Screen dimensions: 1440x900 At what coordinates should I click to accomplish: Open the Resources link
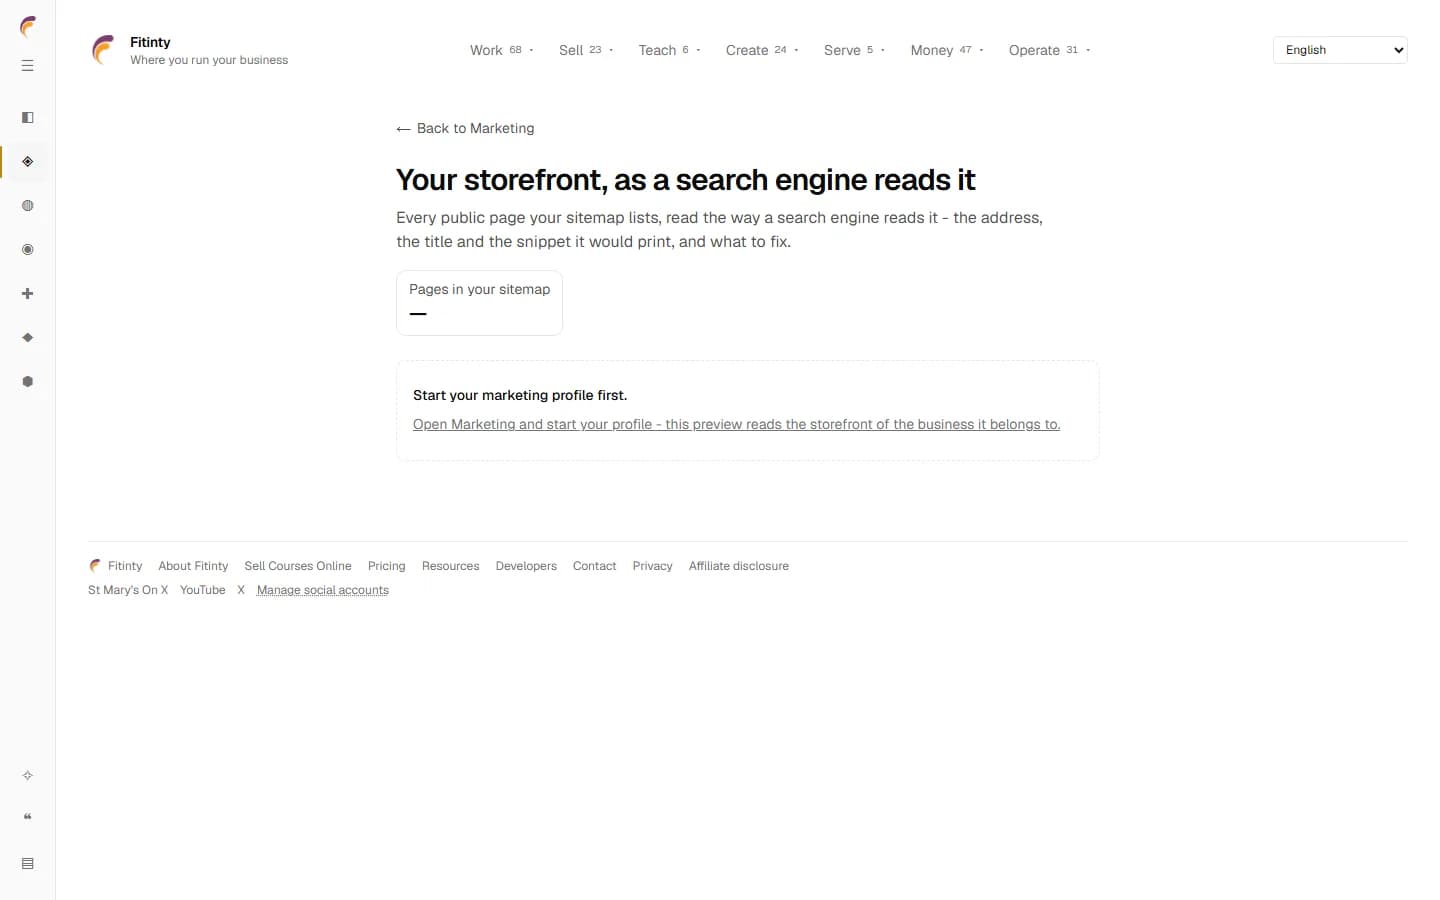point(451,566)
